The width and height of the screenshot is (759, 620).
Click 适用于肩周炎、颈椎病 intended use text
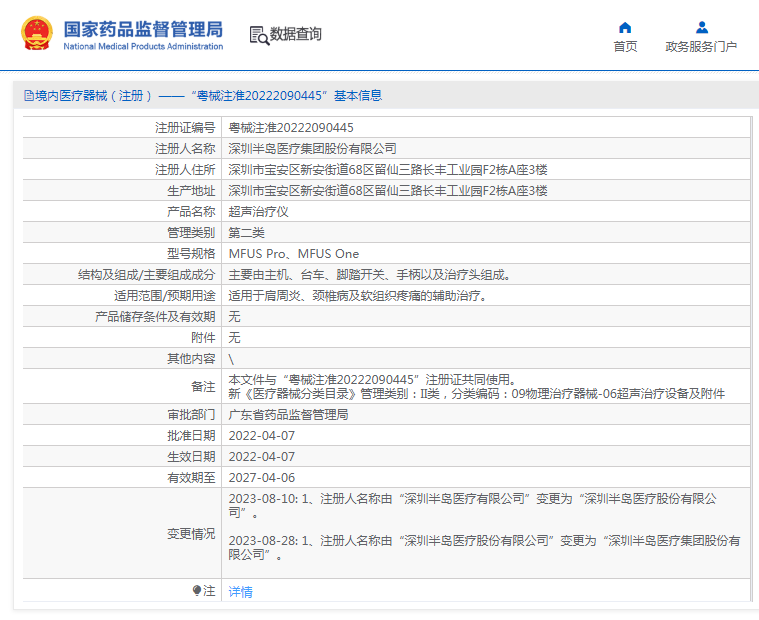pyautogui.click(x=358, y=296)
